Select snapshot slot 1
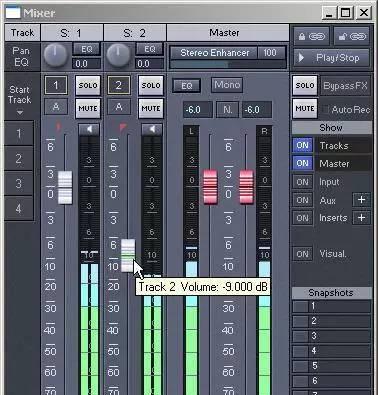The width and height of the screenshot is (378, 395). [332, 306]
